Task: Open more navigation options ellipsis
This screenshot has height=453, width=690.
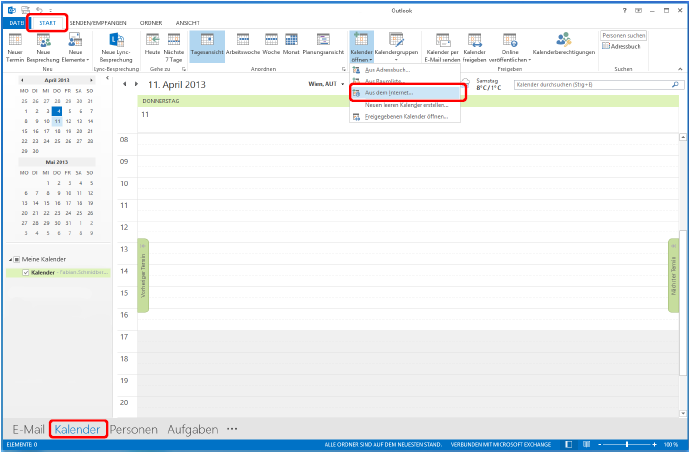Action: point(232,429)
